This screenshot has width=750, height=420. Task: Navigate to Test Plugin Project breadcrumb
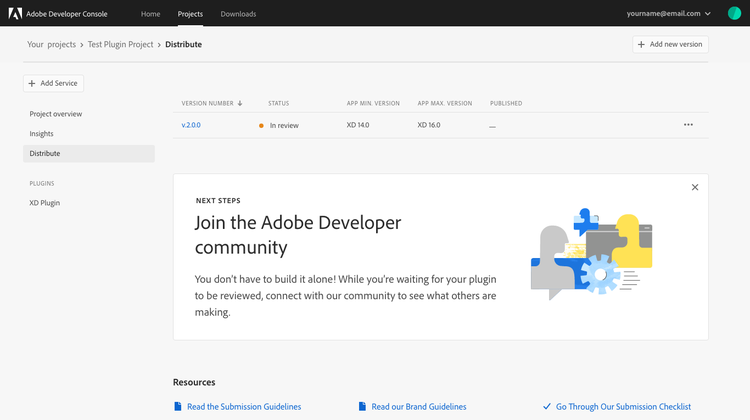(121, 44)
